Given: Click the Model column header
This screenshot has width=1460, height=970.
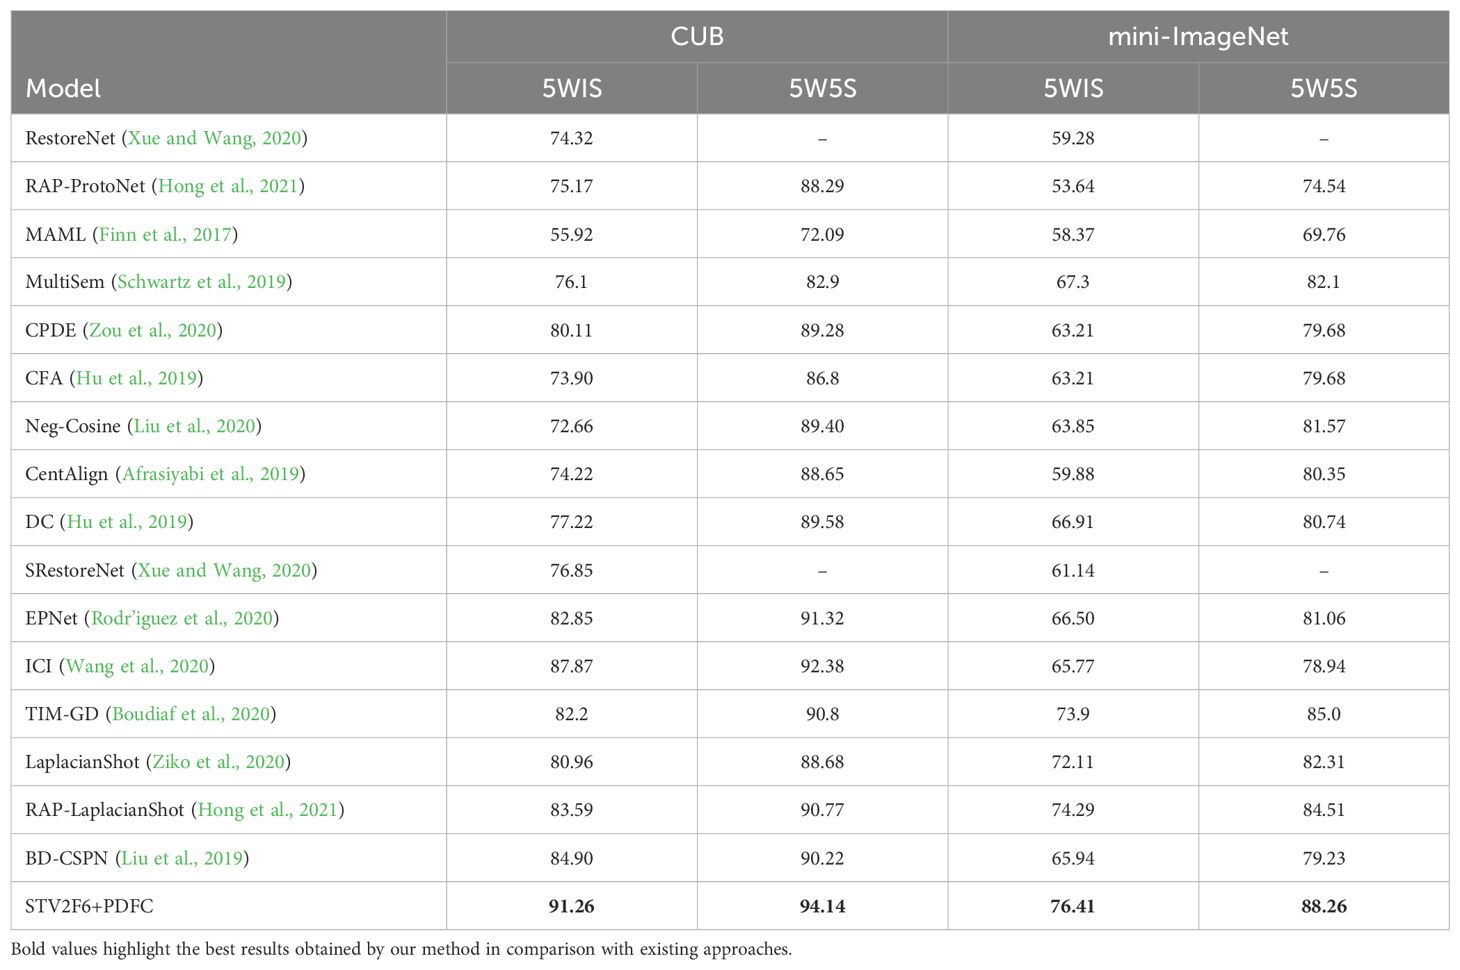Looking at the screenshot, I should 63,88.
